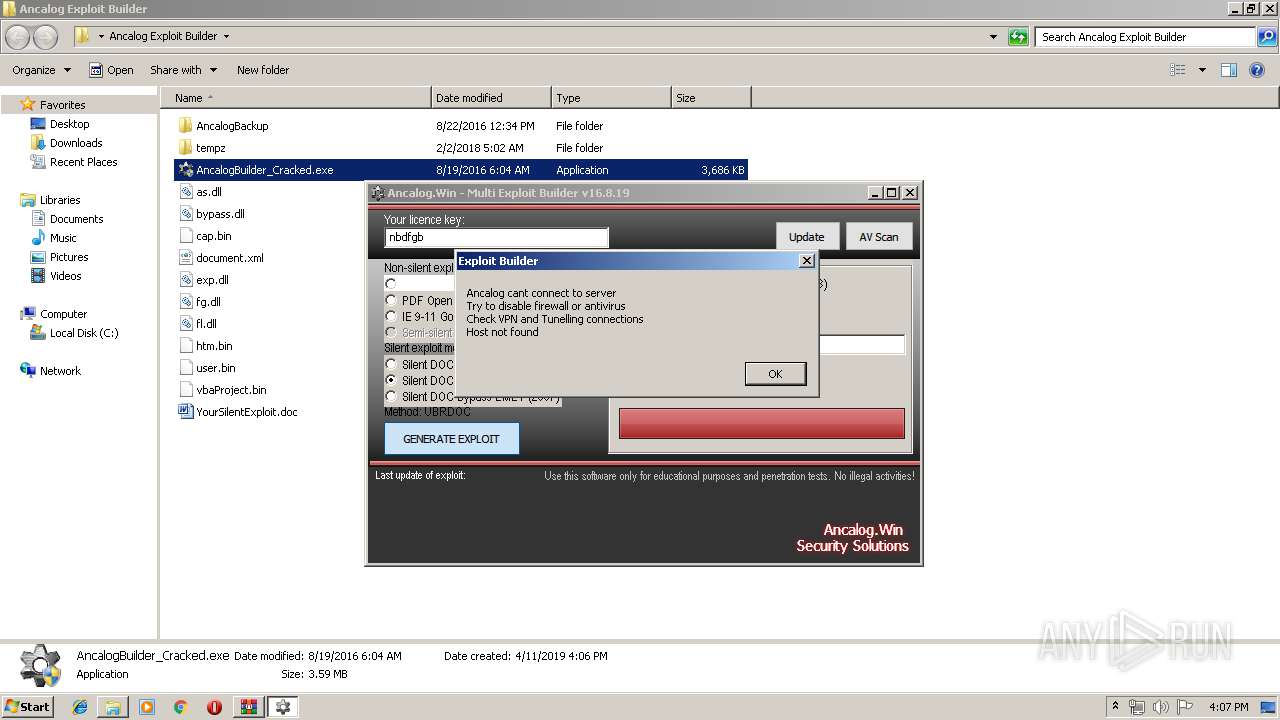The image size is (1280, 720).
Task: Sort files by Size column
Action: tap(711, 98)
